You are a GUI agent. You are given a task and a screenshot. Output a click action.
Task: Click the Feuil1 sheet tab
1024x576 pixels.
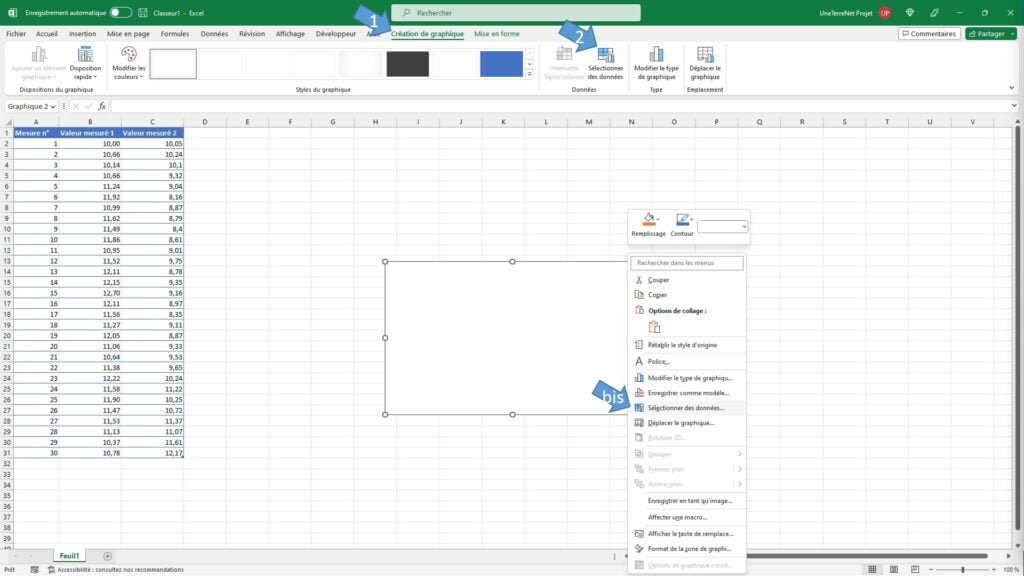point(69,556)
